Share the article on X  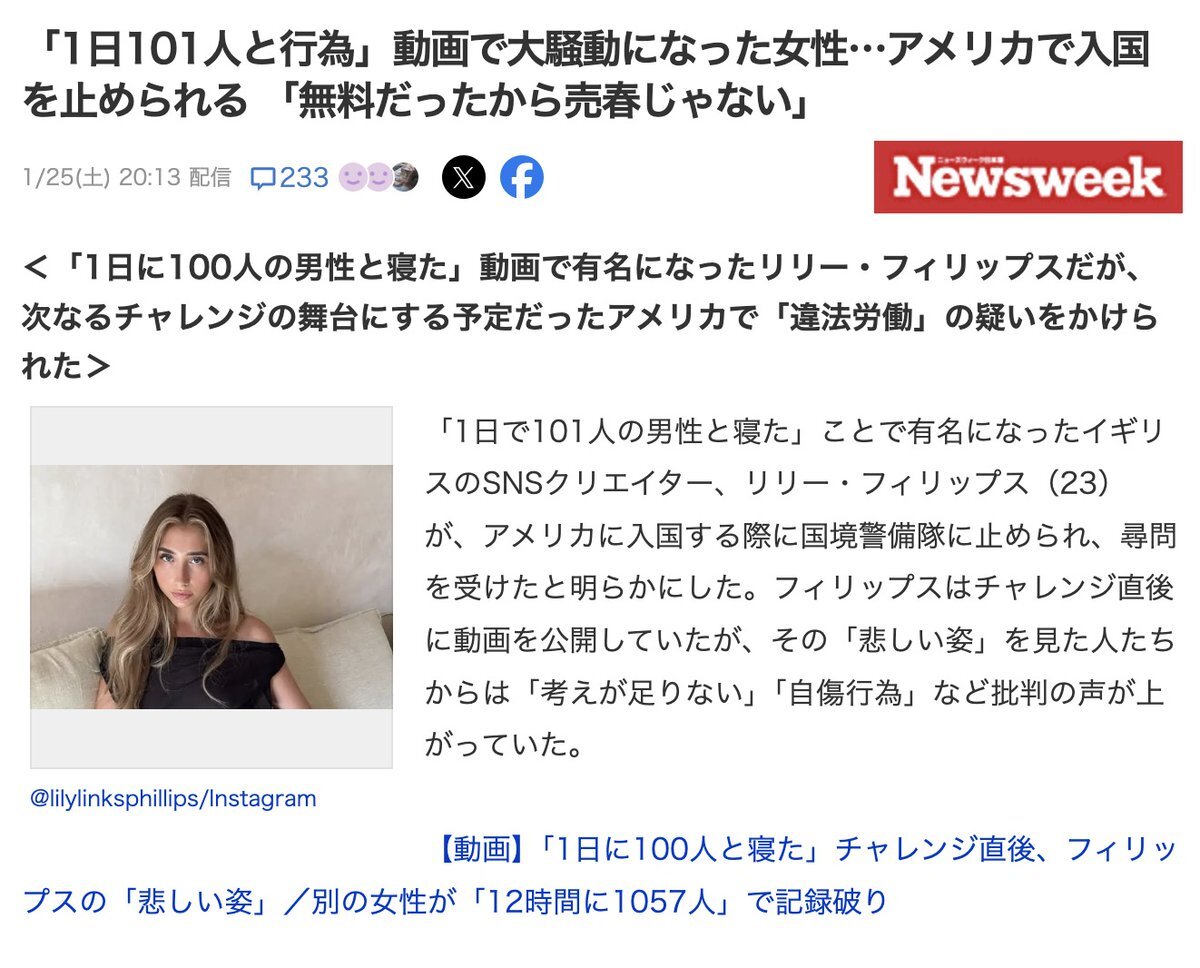point(463,178)
